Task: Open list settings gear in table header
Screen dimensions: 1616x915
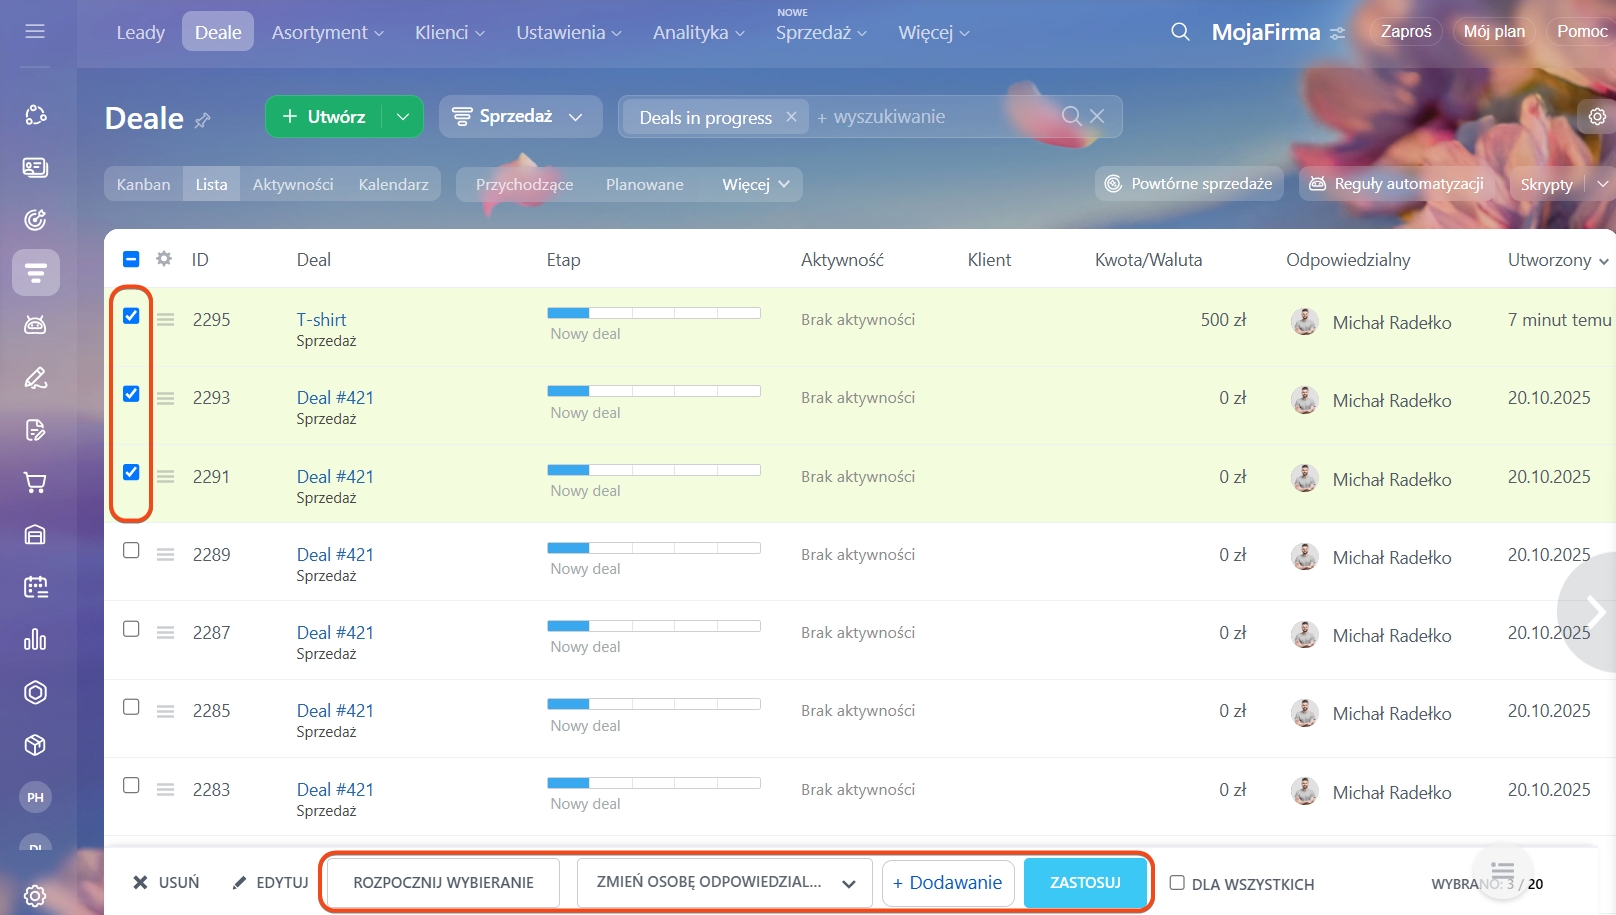Action: [164, 259]
